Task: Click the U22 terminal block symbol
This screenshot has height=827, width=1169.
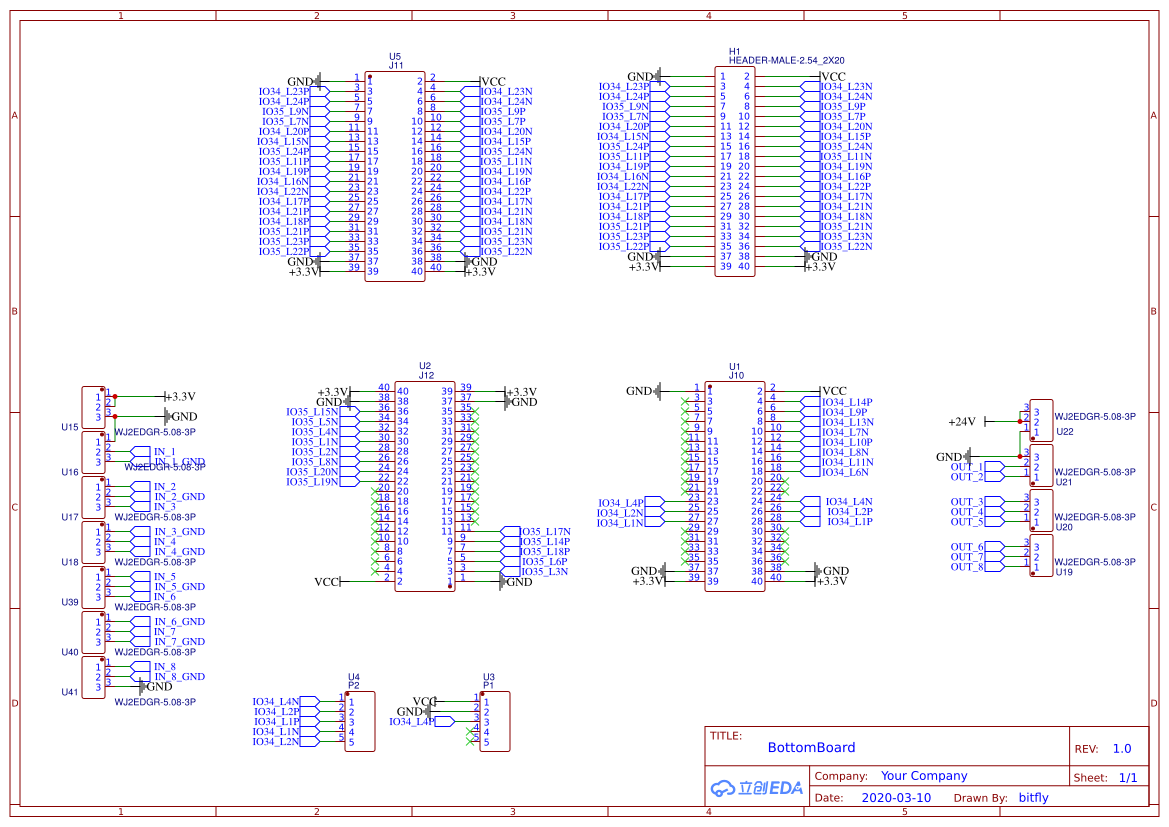Action: pyautogui.click(x=1041, y=421)
